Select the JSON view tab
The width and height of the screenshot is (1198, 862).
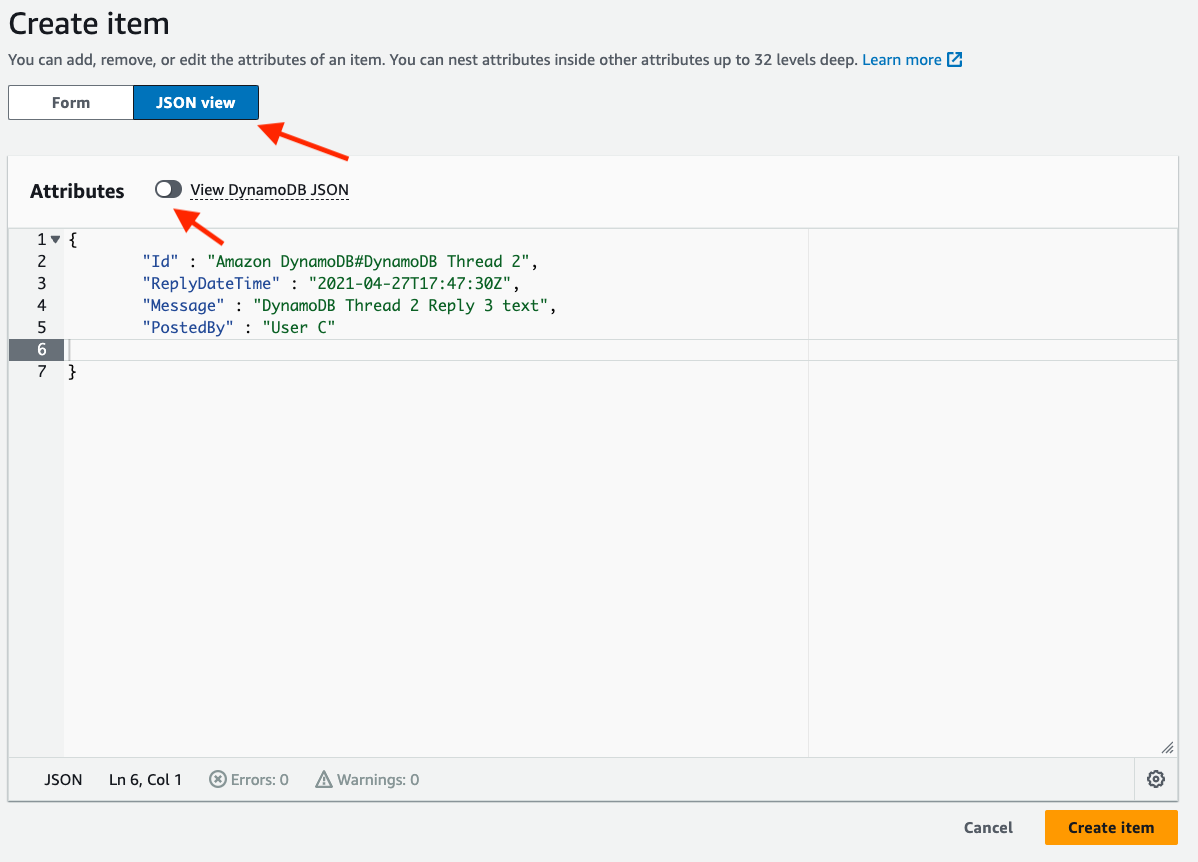pyautogui.click(x=196, y=102)
